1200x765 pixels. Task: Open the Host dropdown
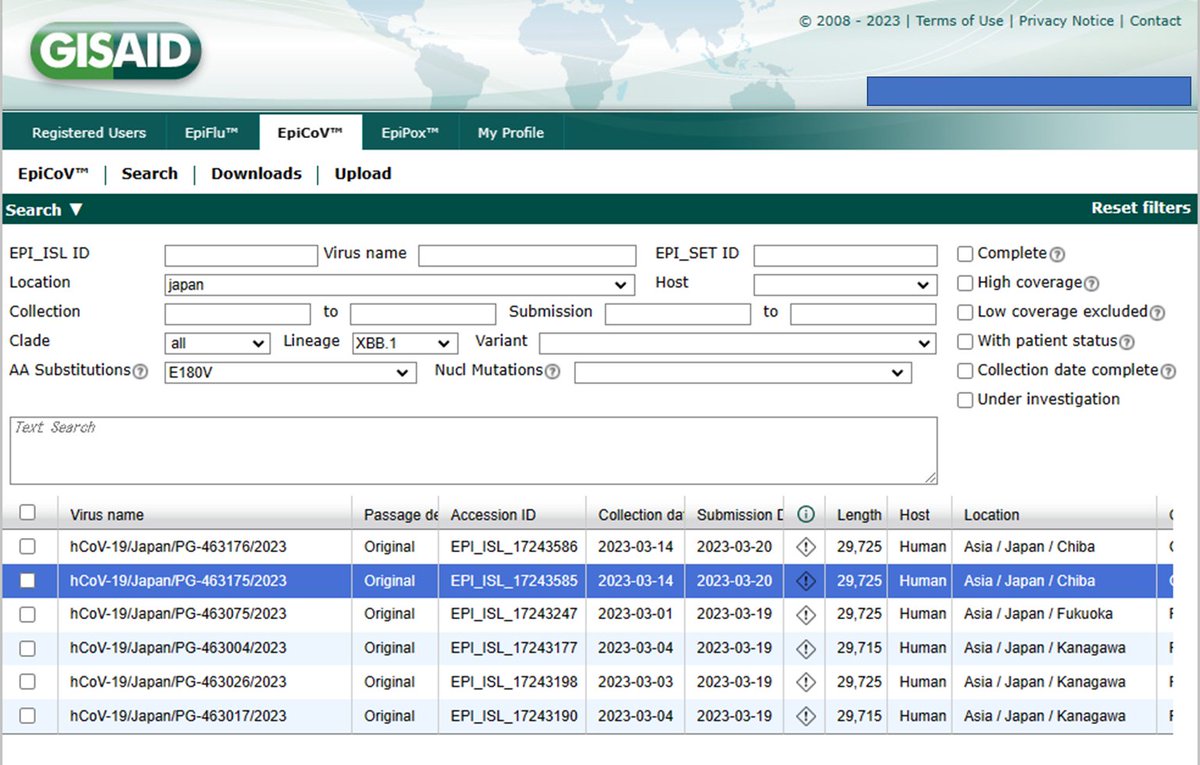tap(845, 284)
